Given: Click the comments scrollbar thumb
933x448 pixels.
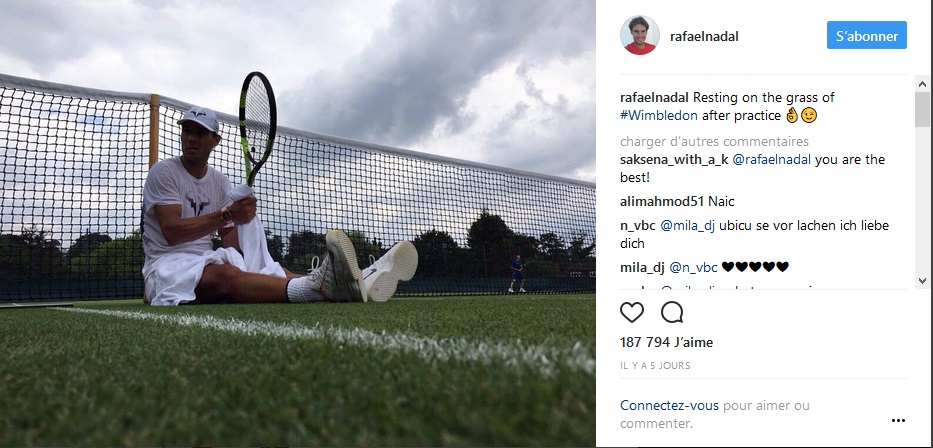Looking at the screenshot, I should (x=922, y=109).
